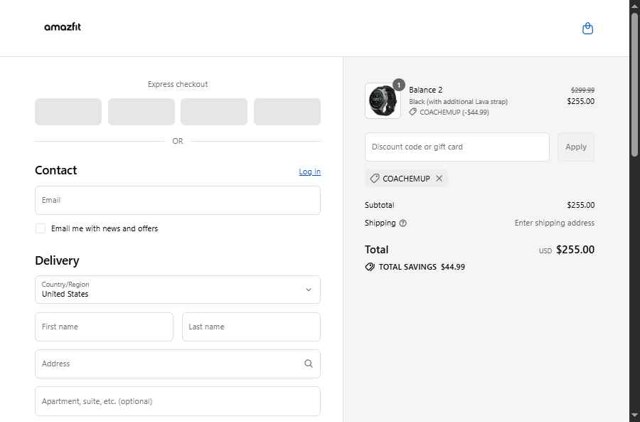Image resolution: width=640 pixels, height=422 pixels.
Task: Click the Balance 2 watch thumbnail
Action: pos(382,100)
